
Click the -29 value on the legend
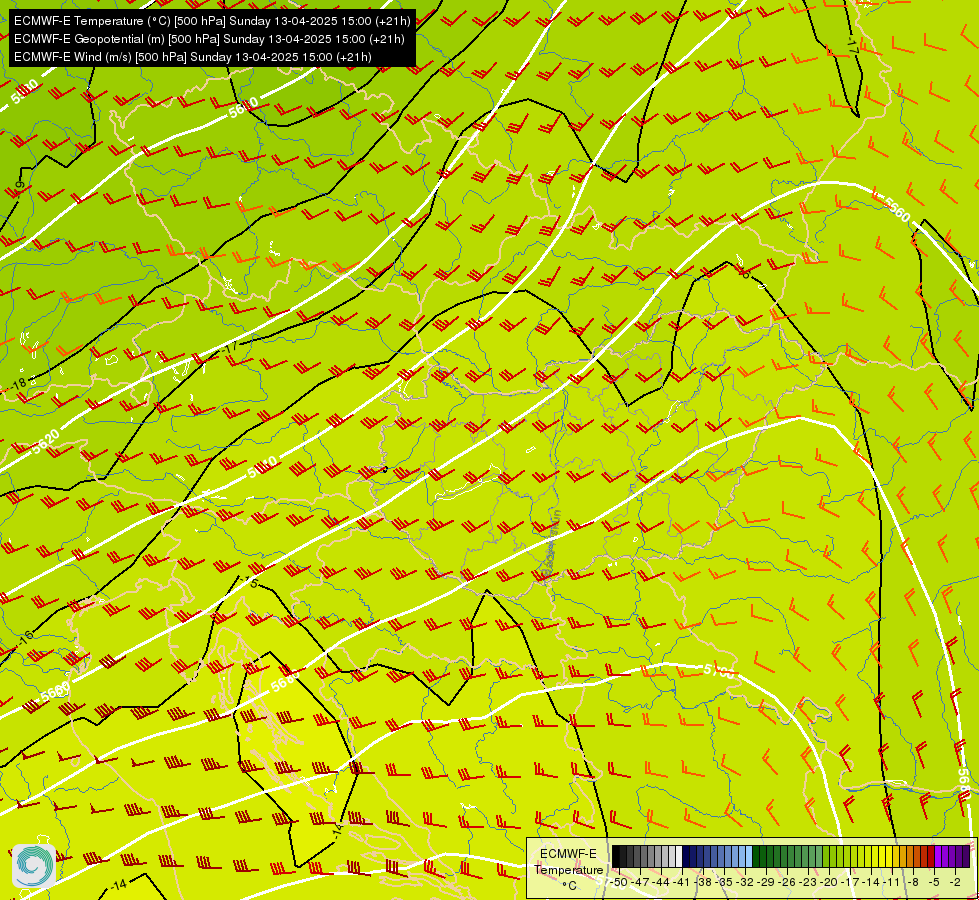(x=766, y=883)
